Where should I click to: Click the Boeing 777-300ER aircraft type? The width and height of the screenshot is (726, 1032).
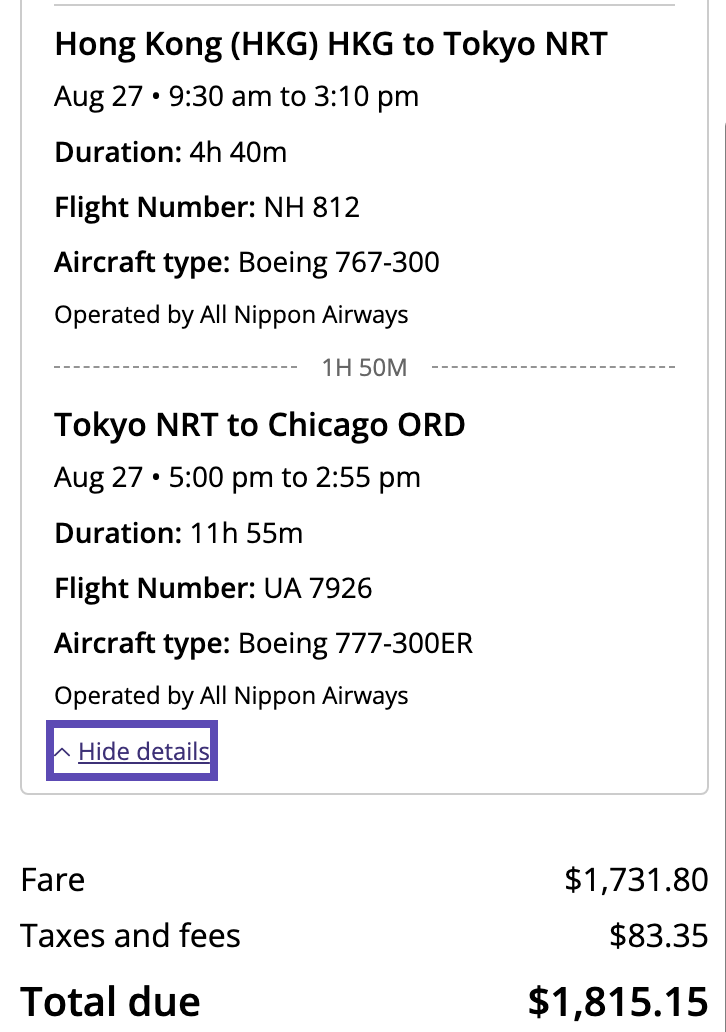click(355, 643)
